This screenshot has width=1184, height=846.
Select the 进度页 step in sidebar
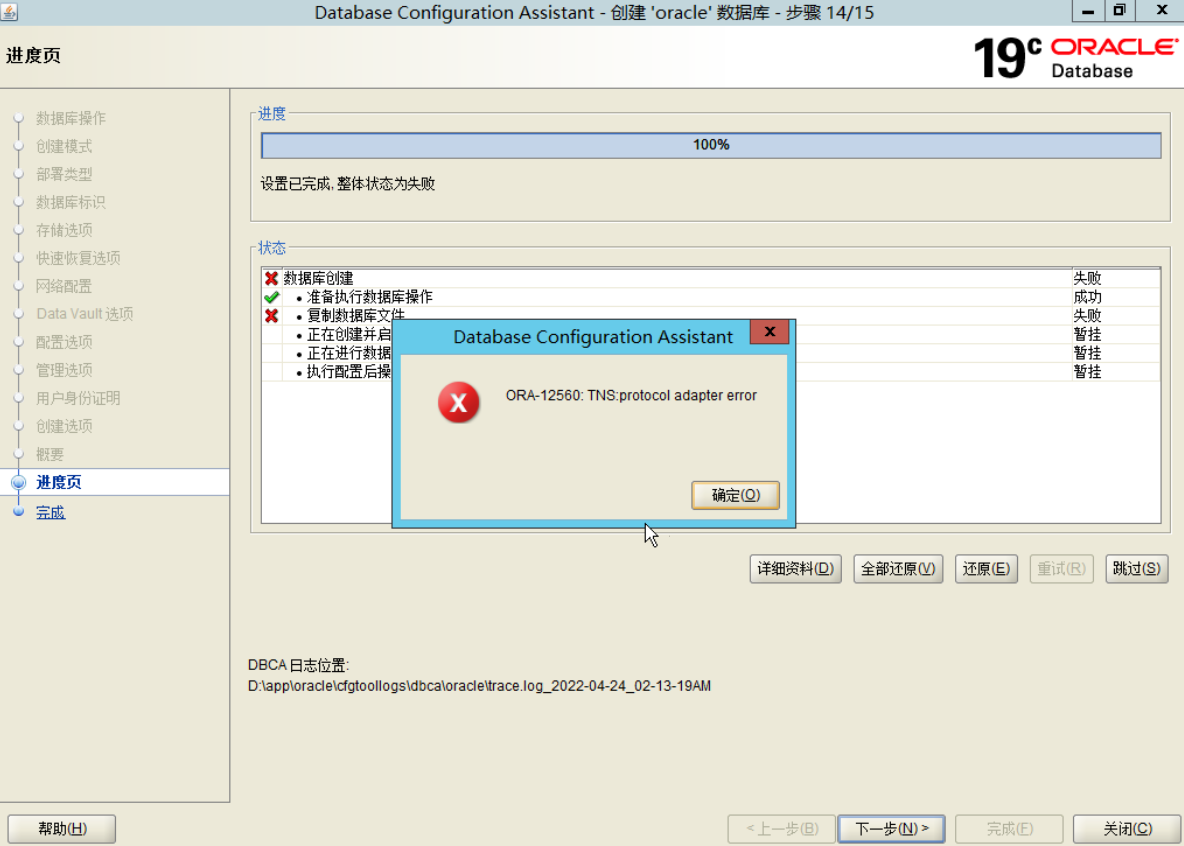tap(59, 482)
